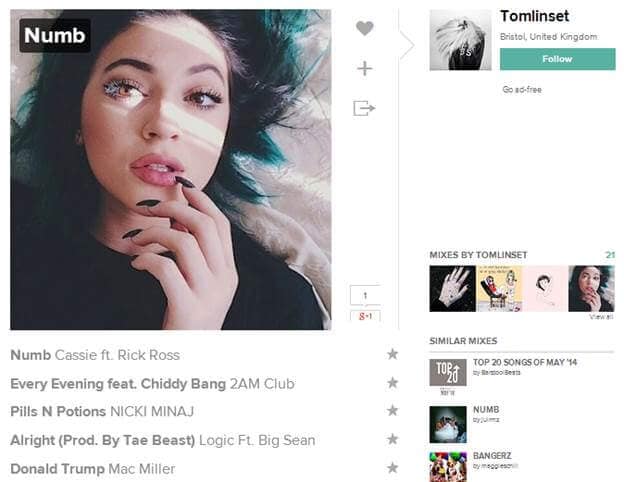
Task: Open the share/export arrow icon
Action: 364,108
